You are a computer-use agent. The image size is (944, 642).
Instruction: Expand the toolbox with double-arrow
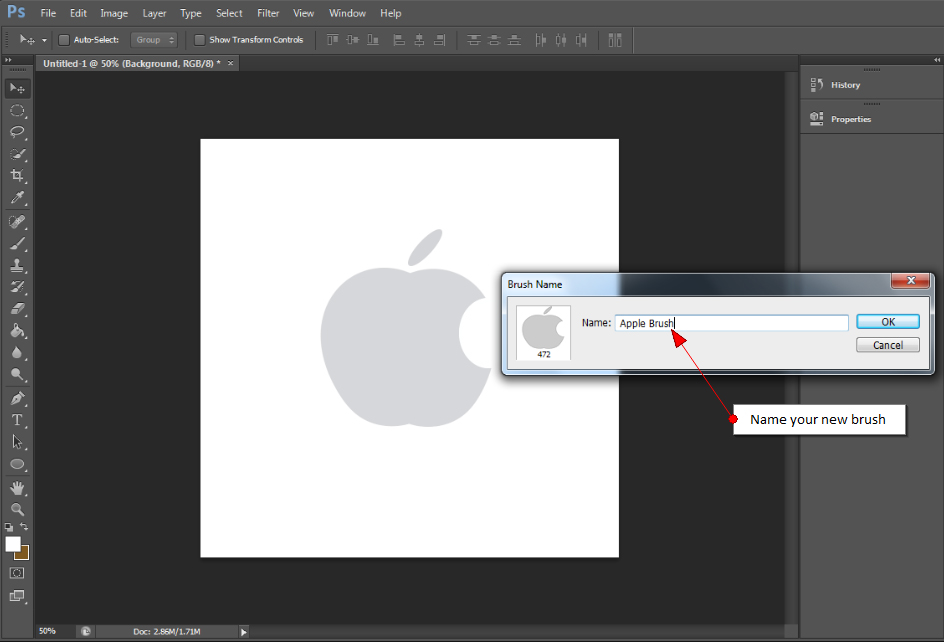[x=8, y=60]
